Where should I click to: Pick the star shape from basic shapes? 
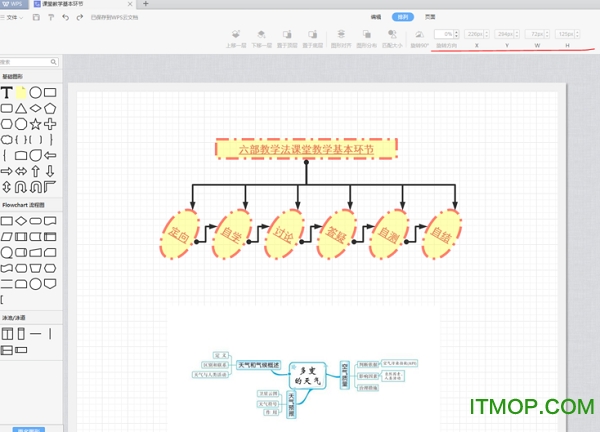click(x=35, y=124)
